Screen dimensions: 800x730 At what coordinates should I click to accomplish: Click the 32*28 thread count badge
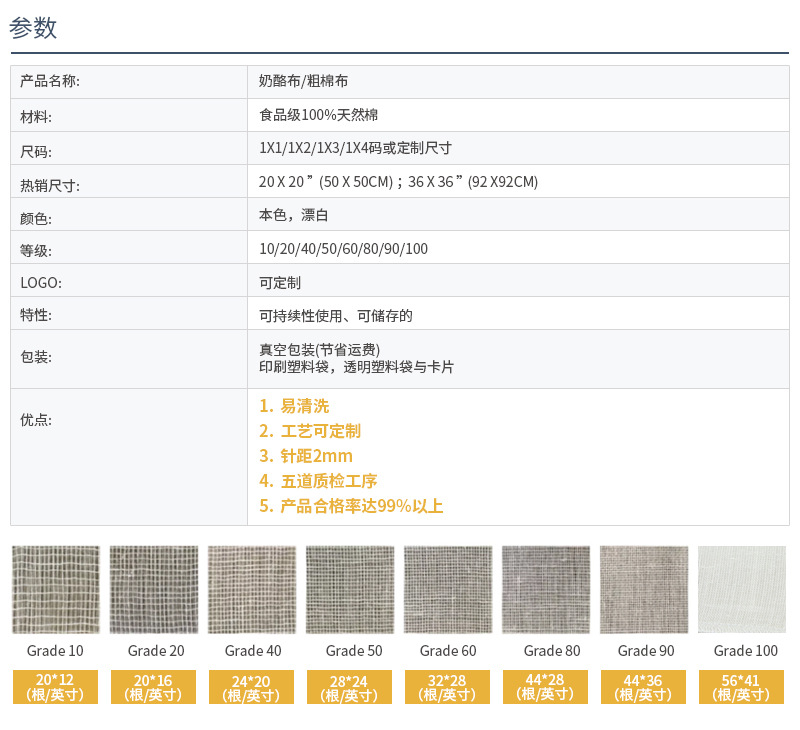(x=447, y=687)
